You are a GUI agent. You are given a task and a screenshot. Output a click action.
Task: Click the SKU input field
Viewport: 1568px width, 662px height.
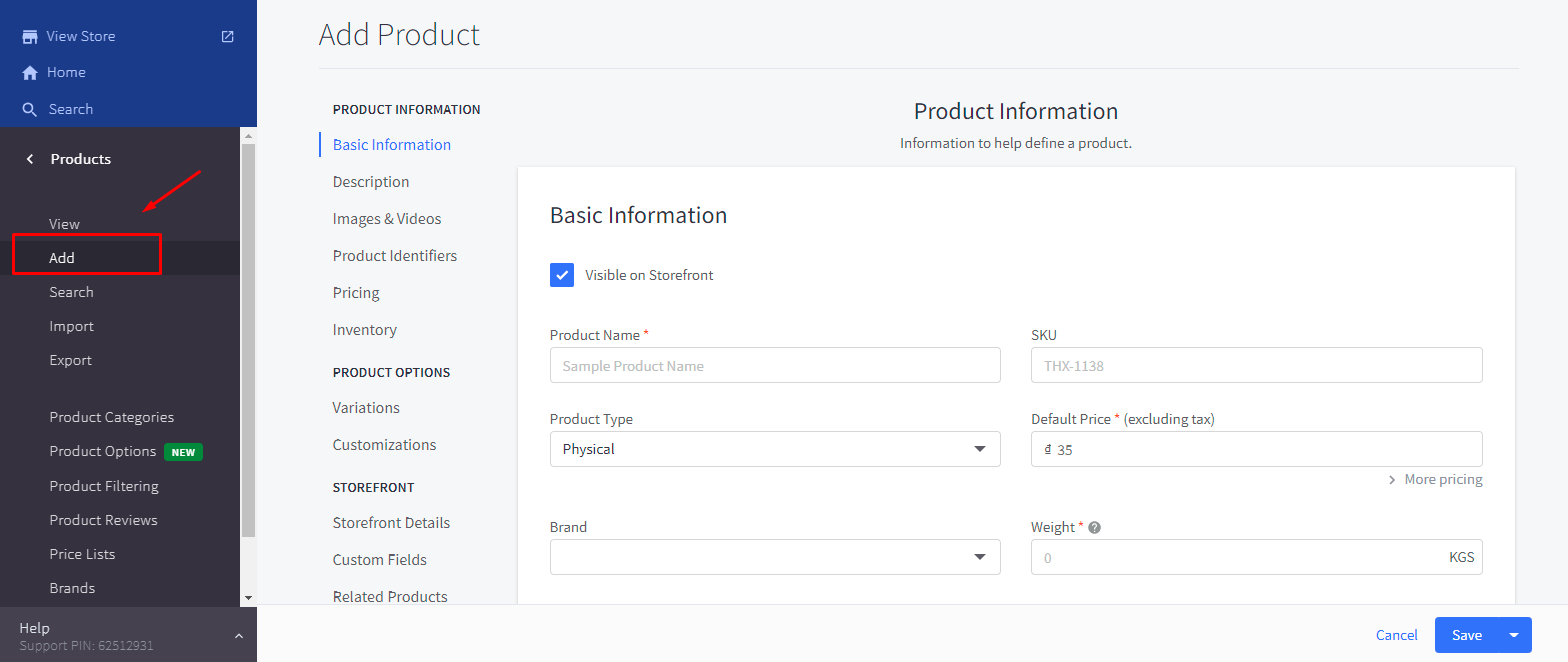click(1256, 366)
